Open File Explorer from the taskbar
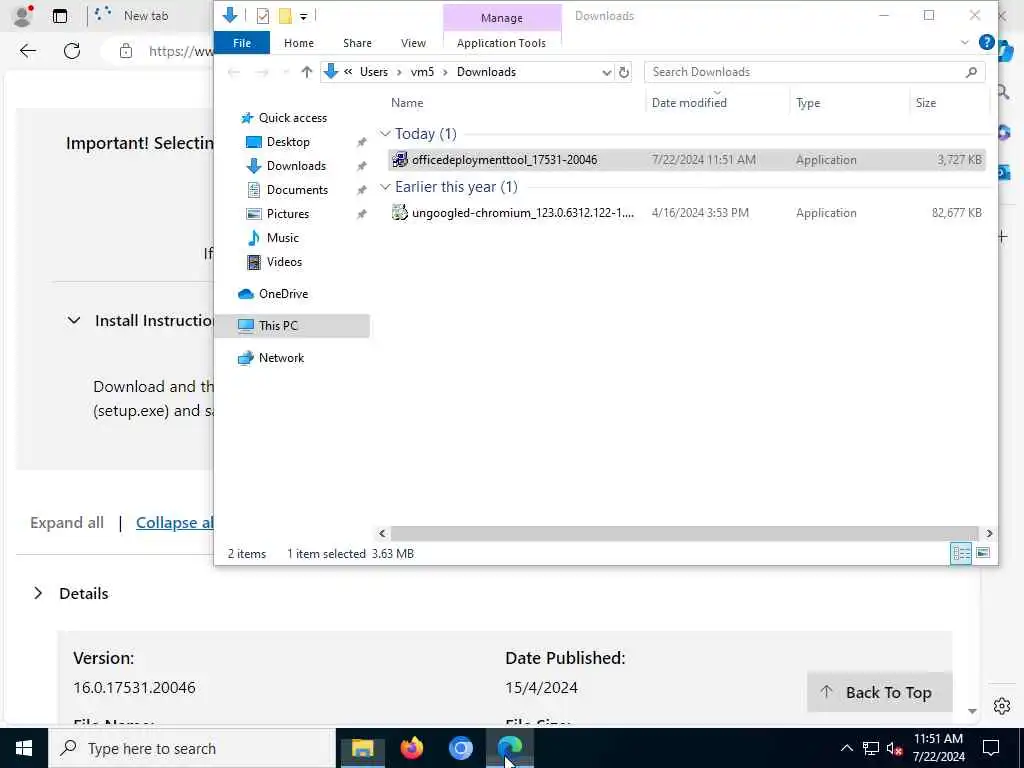 point(362,748)
